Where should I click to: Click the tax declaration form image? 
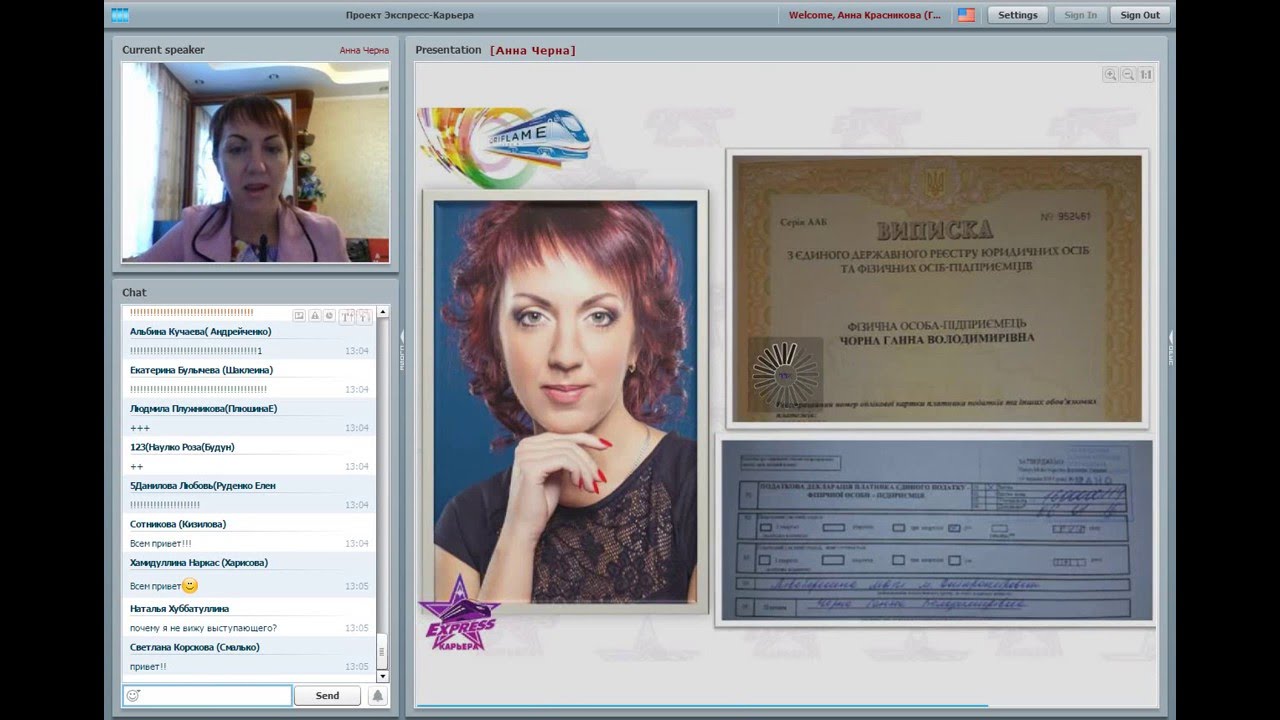click(x=936, y=531)
